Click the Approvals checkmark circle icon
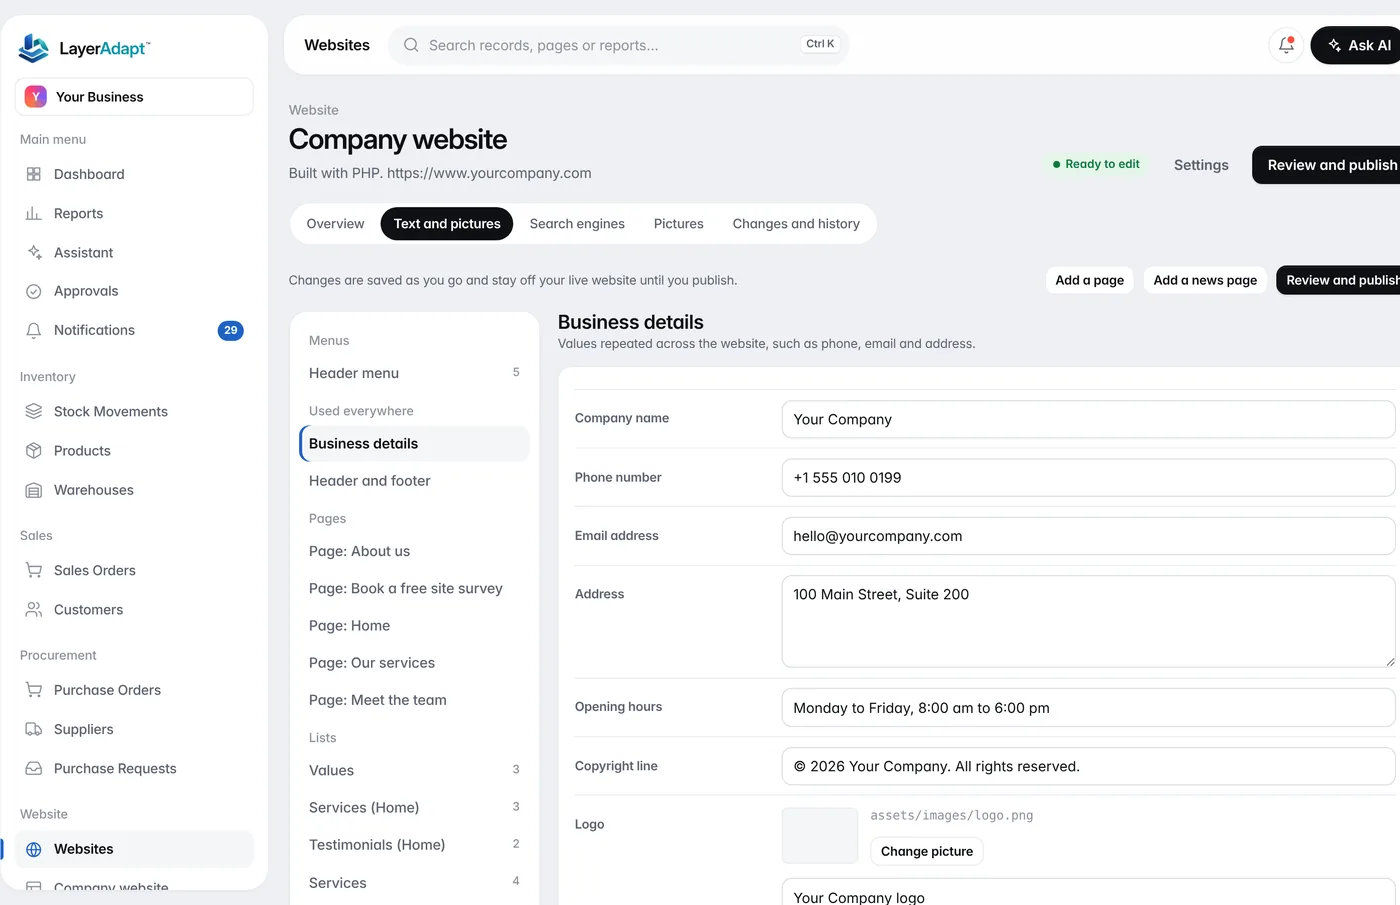Screen dimensions: 1400x905 pos(34,291)
